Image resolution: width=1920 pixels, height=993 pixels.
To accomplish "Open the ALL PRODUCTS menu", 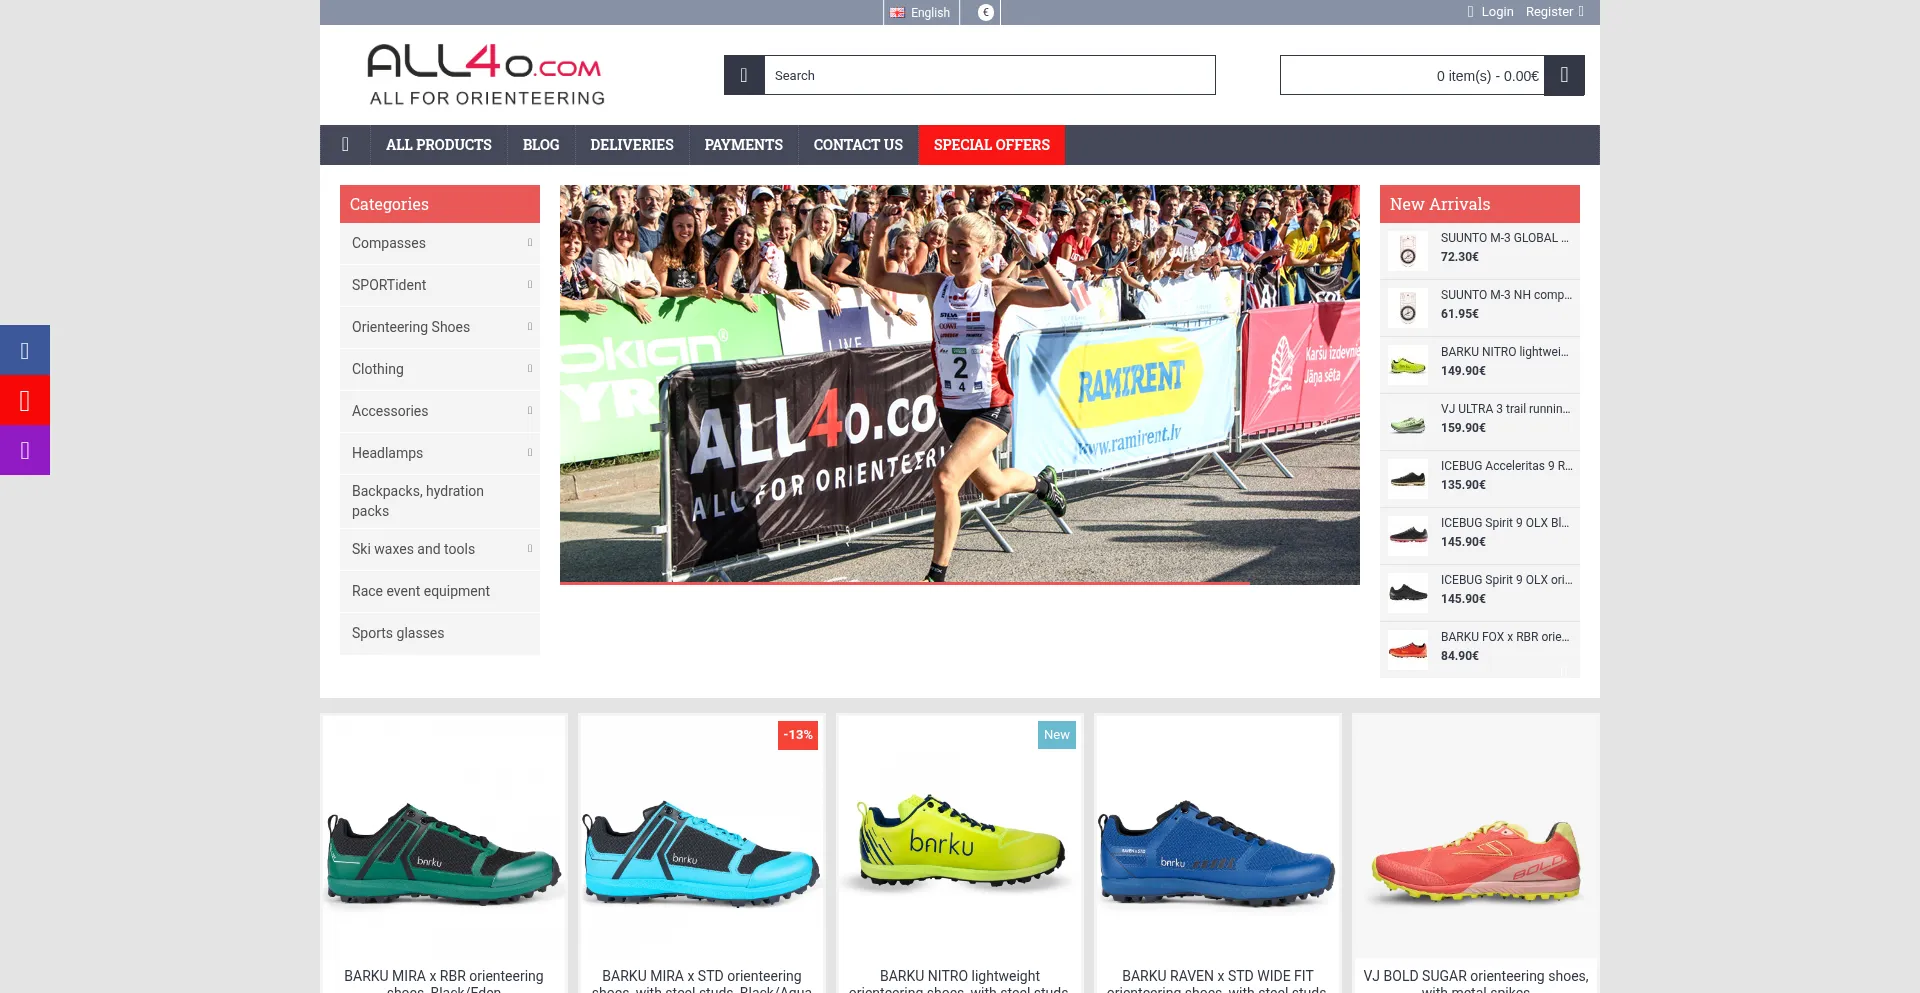I will [439, 145].
